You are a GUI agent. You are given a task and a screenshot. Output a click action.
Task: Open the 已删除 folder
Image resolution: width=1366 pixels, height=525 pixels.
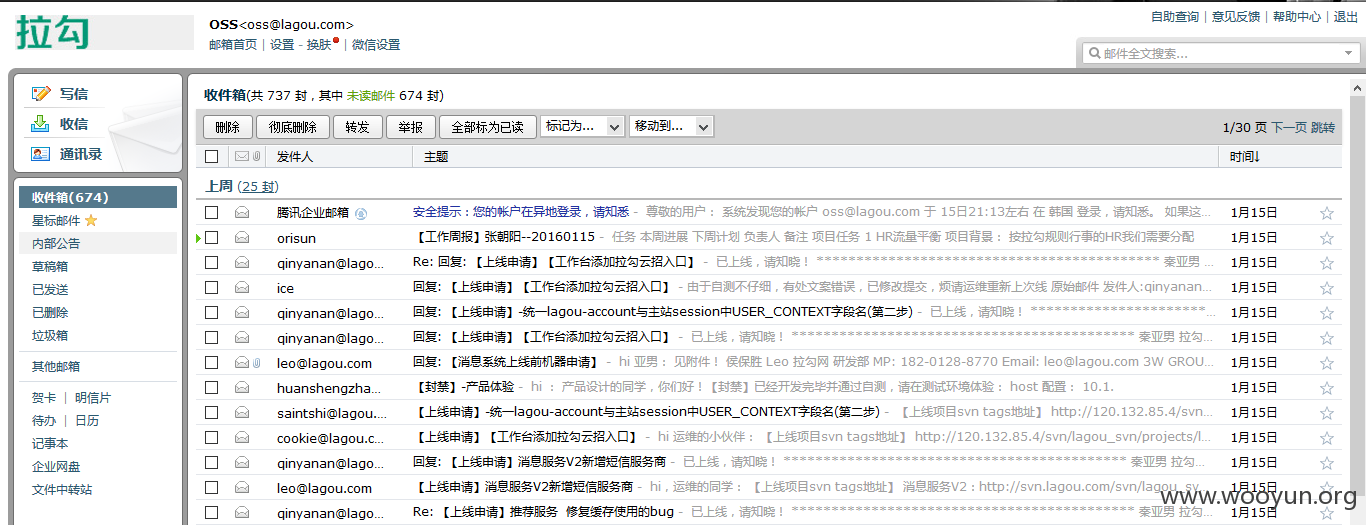click(49, 312)
